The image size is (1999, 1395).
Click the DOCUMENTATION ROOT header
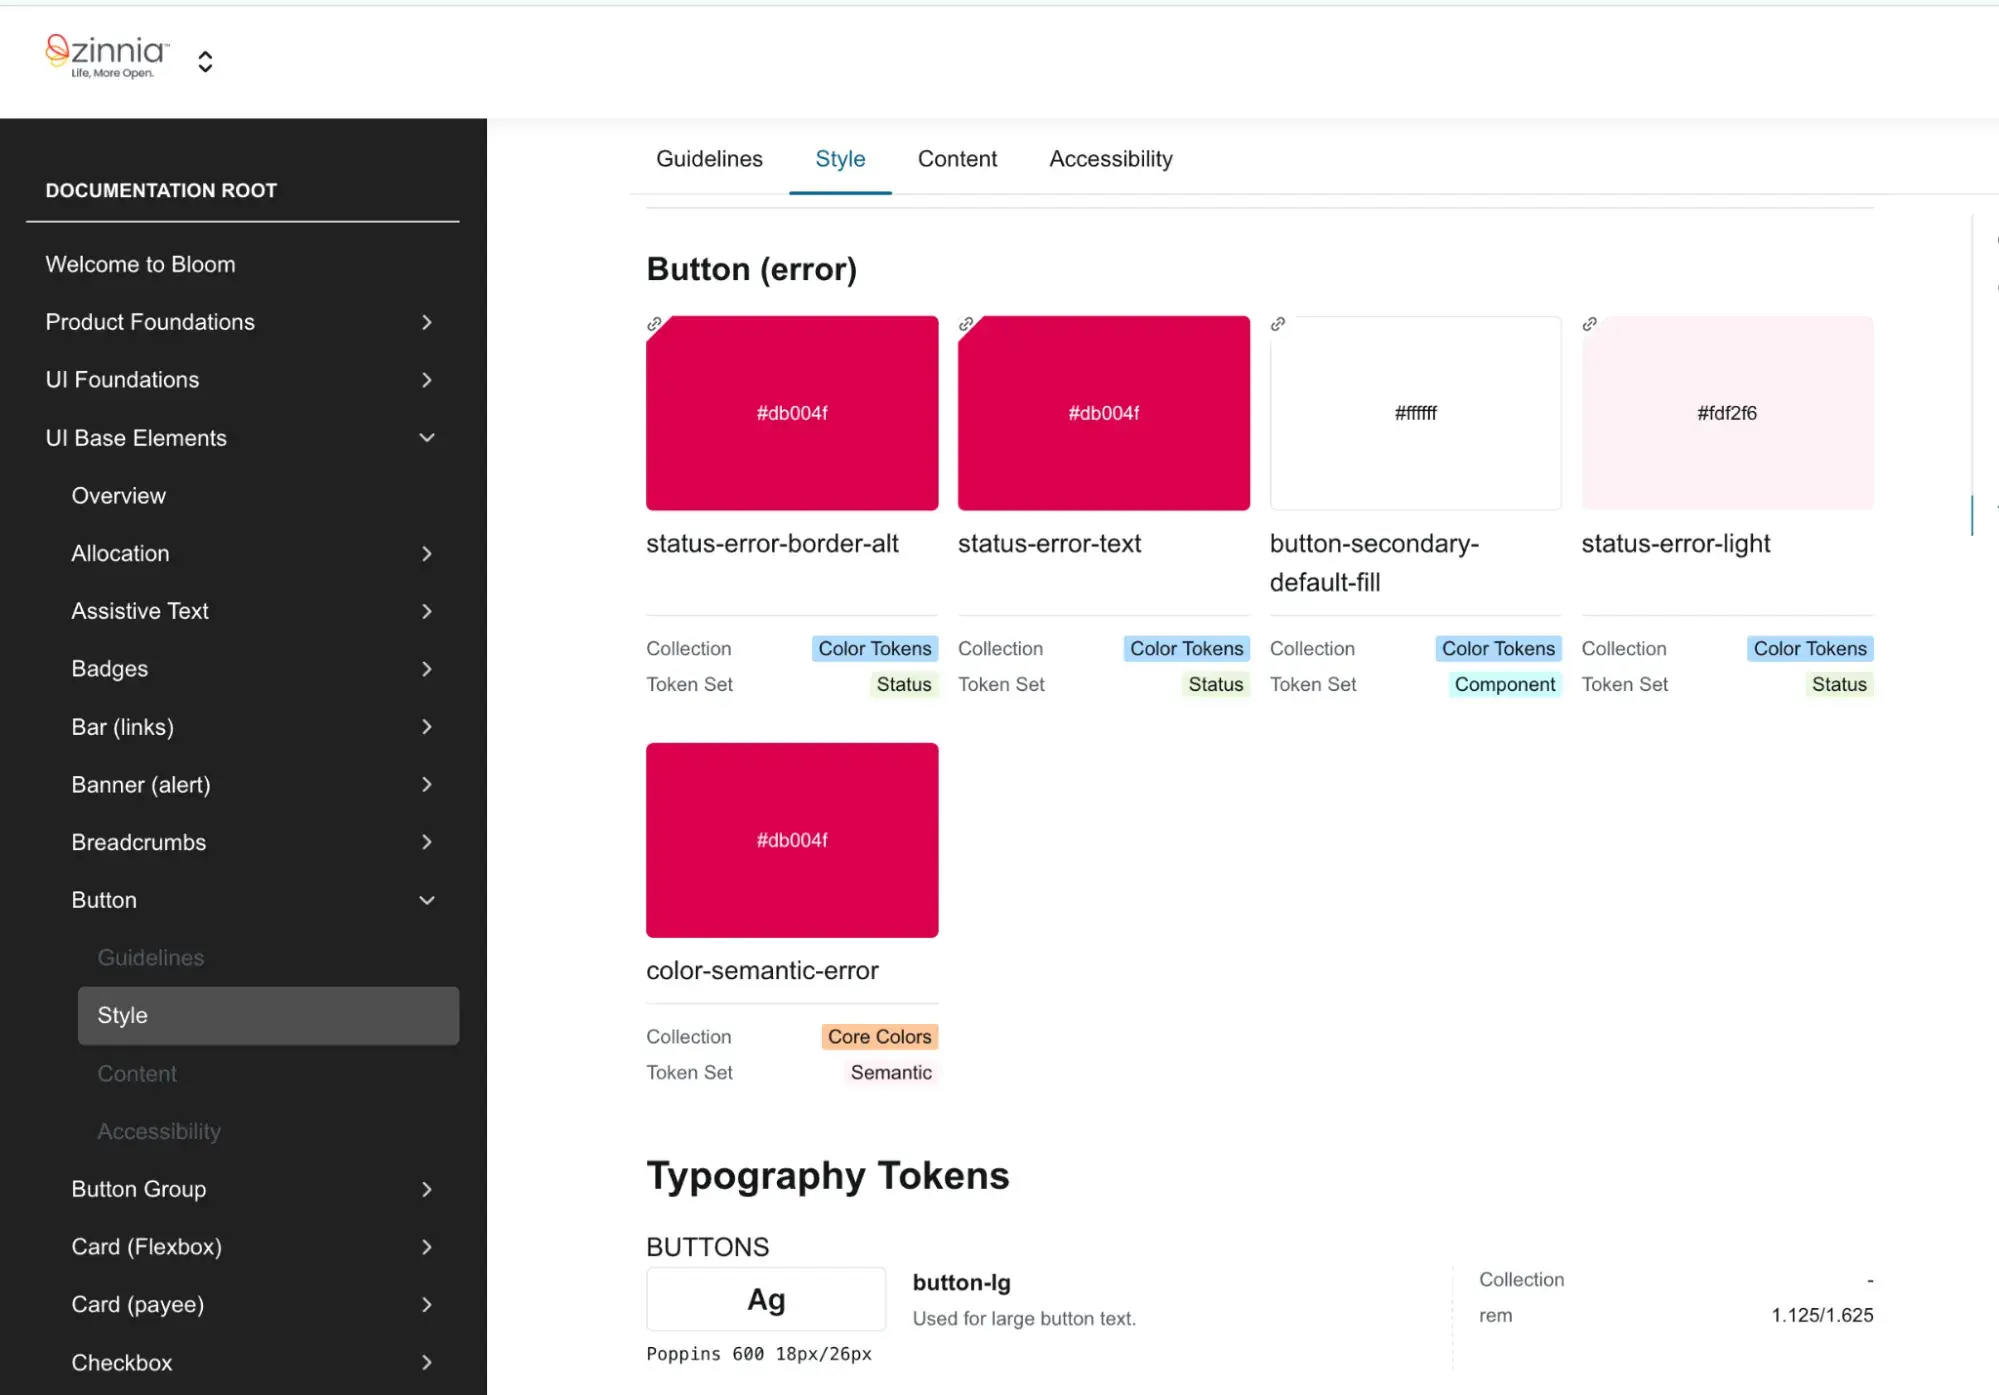point(161,191)
